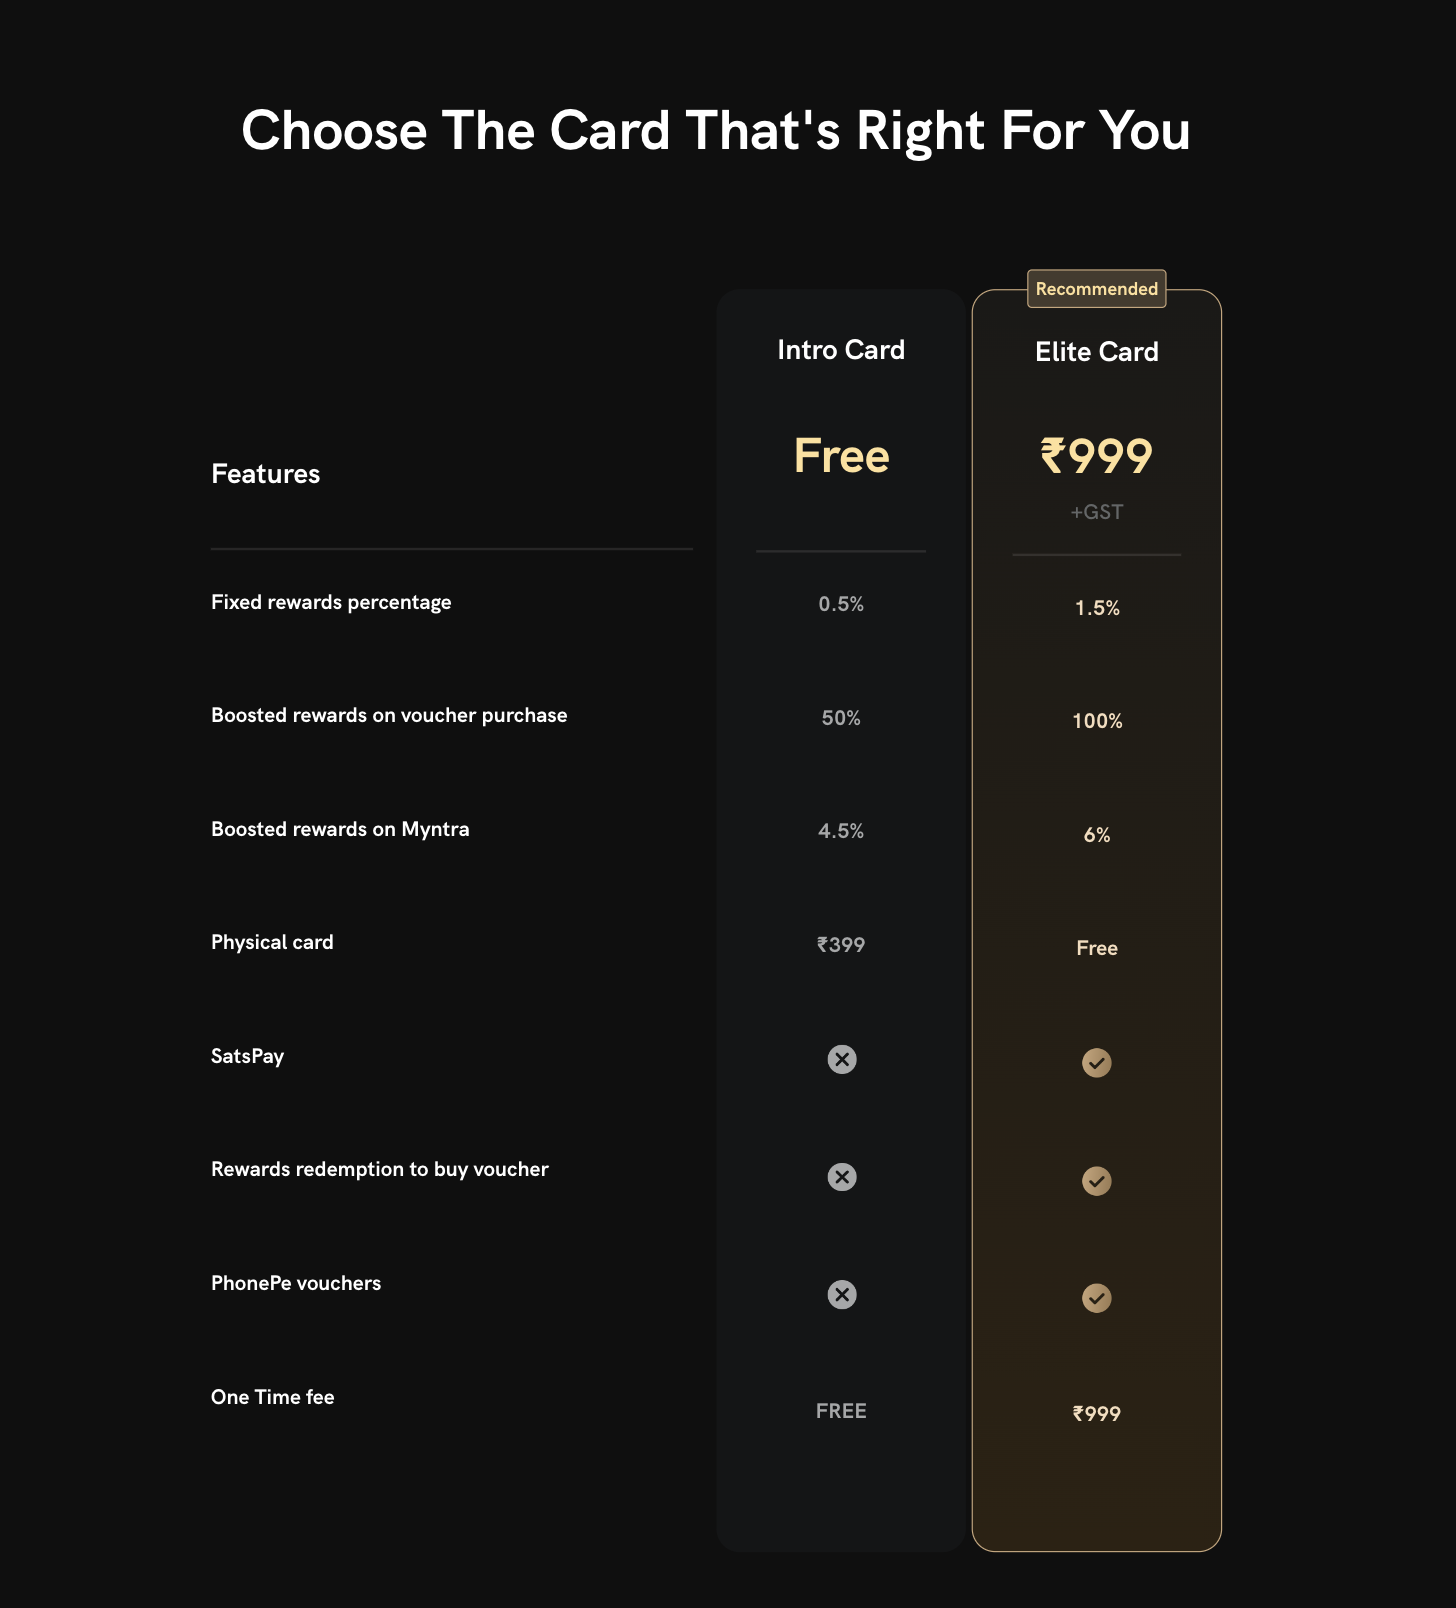Image resolution: width=1456 pixels, height=1608 pixels.
Task: Click the ₹999 price on Elite Card
Action: tap(1097, 456)
